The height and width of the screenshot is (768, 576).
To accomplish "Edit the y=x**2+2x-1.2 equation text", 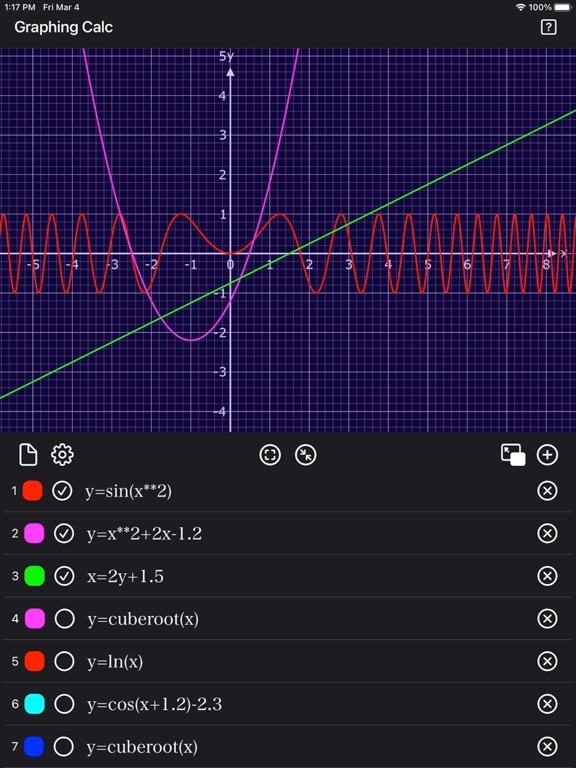I will pyautogui.click(x=144, y=533).
